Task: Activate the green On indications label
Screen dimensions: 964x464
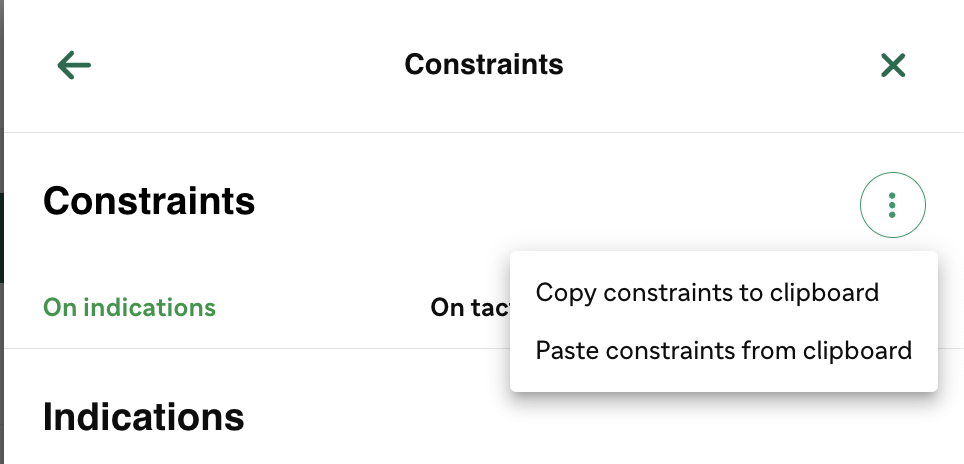Action: tap(129, 307)
